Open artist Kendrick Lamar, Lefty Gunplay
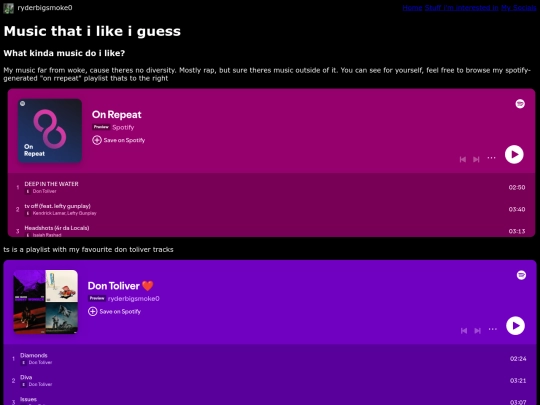Image resolution: width=540 pixels, height=405 pixels. point(64,213)
